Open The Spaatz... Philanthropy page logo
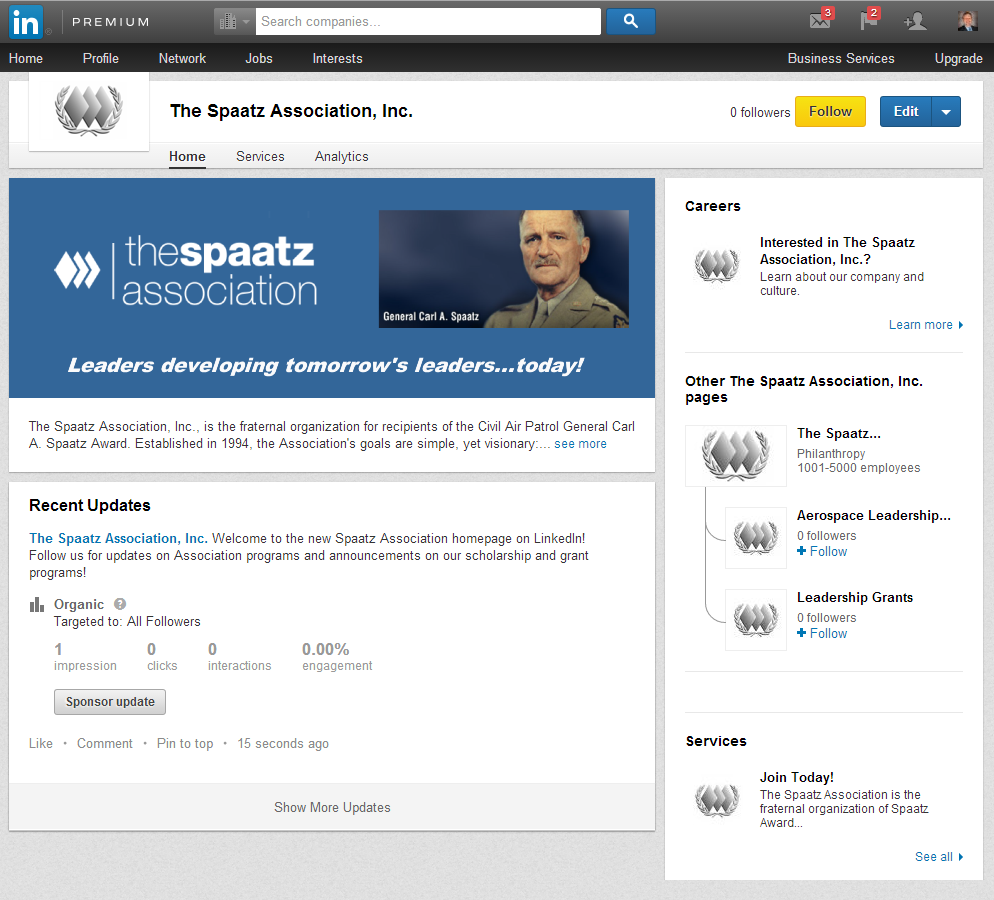The width and height of the screenshot is (994, 900). click(736, 456)
